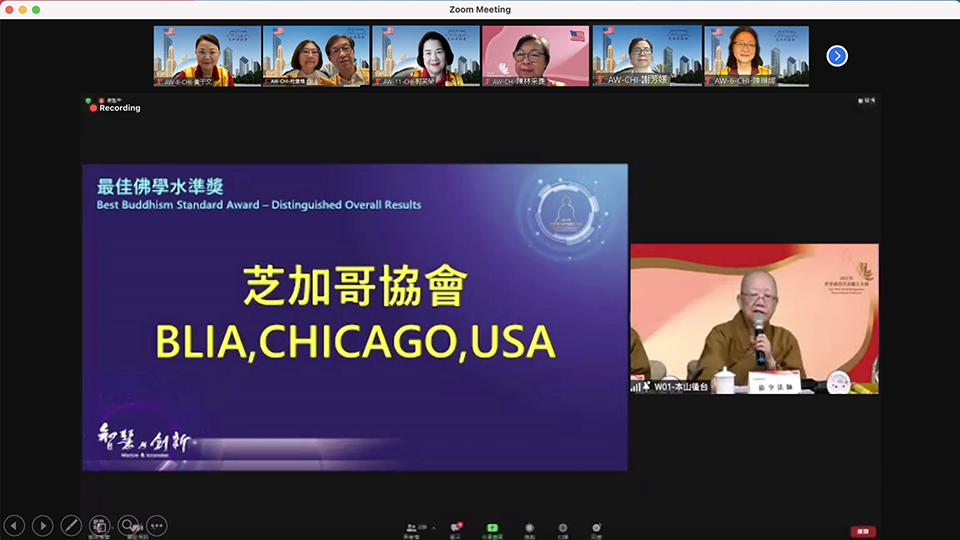
Task: Click the magnifier zoom icon
Action: 128,525
